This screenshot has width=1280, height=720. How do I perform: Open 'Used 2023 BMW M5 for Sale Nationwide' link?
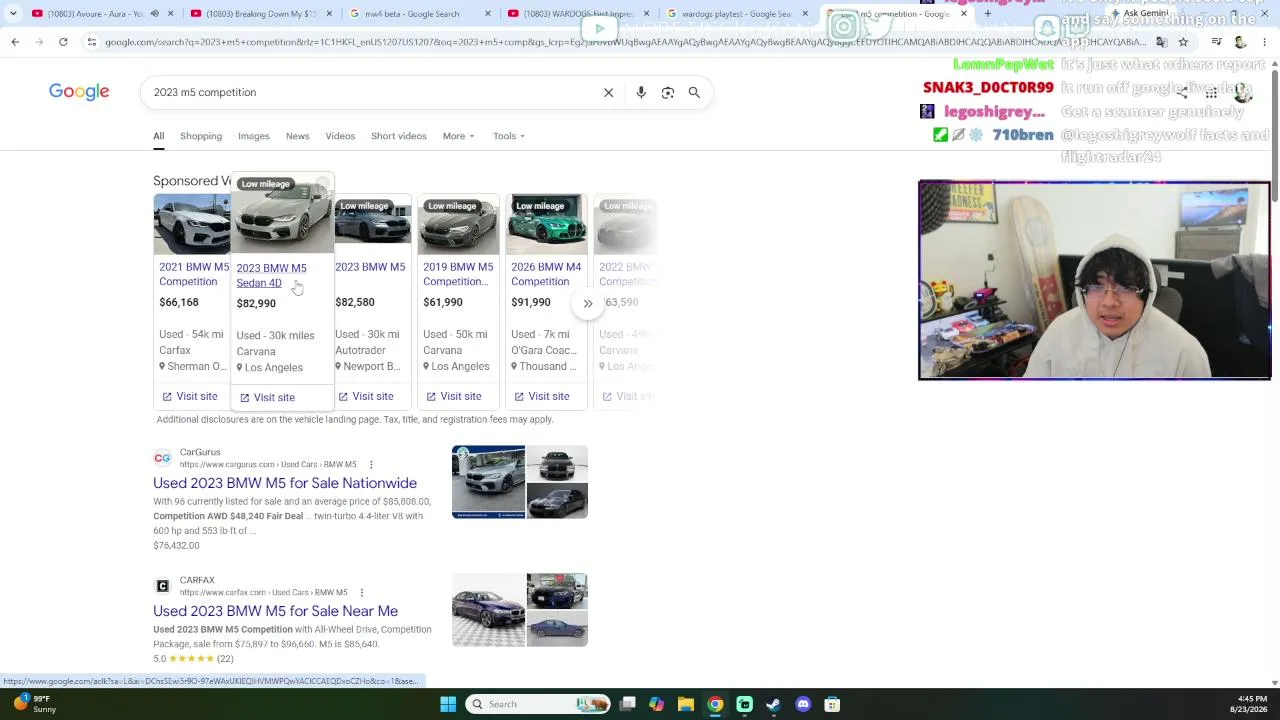285,483
